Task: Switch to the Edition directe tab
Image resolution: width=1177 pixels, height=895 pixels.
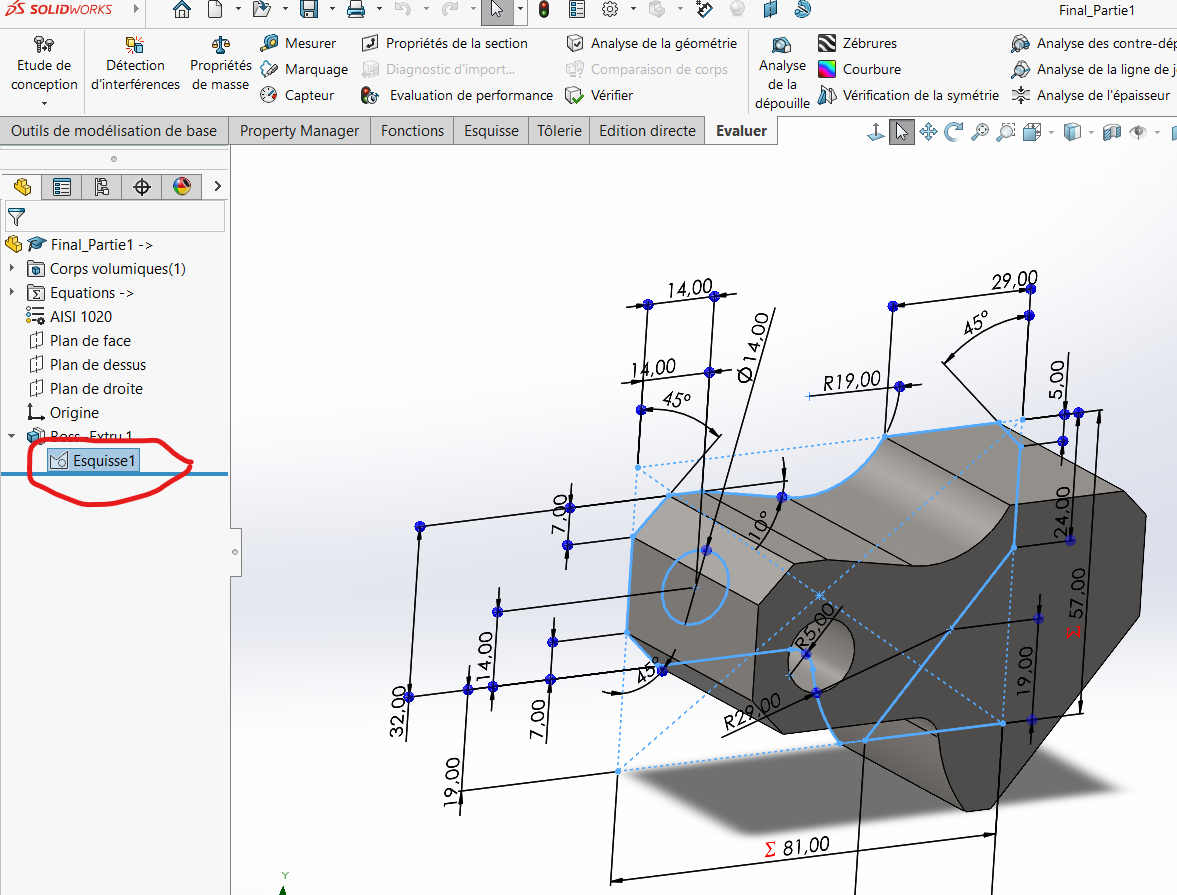Action: click(647, 131)
